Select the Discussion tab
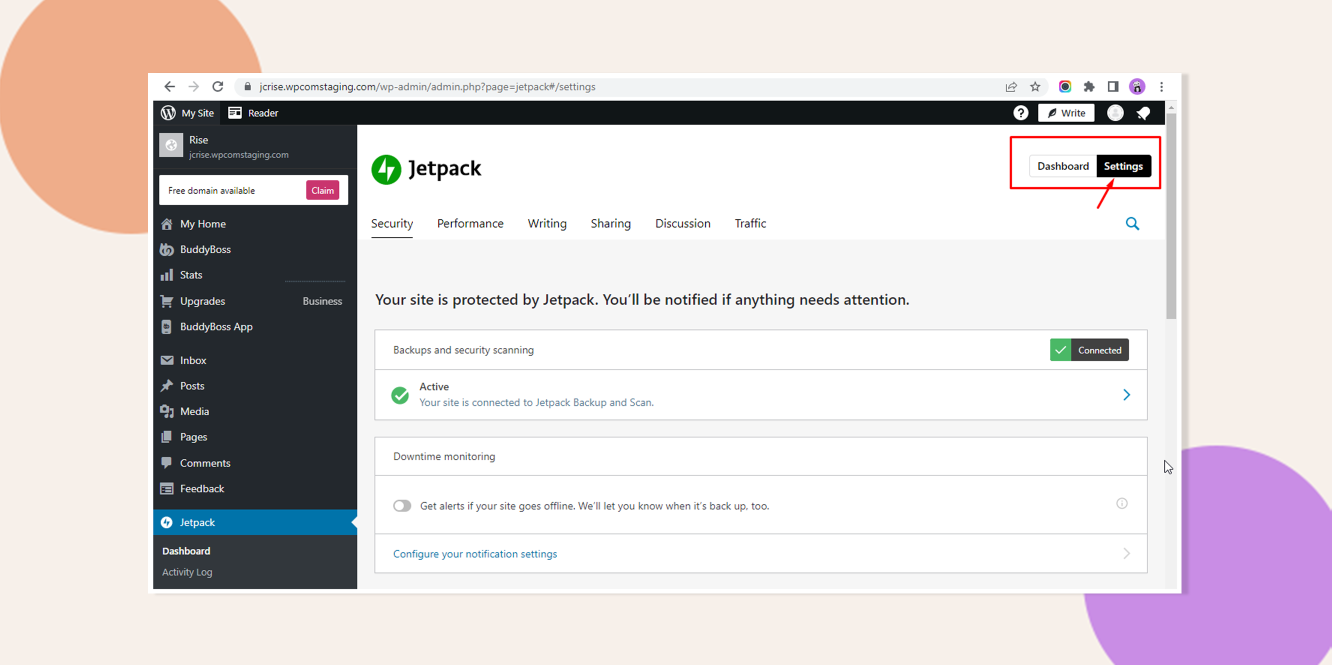The height and width of the screenshot is (665, 1332). point(683,224)
